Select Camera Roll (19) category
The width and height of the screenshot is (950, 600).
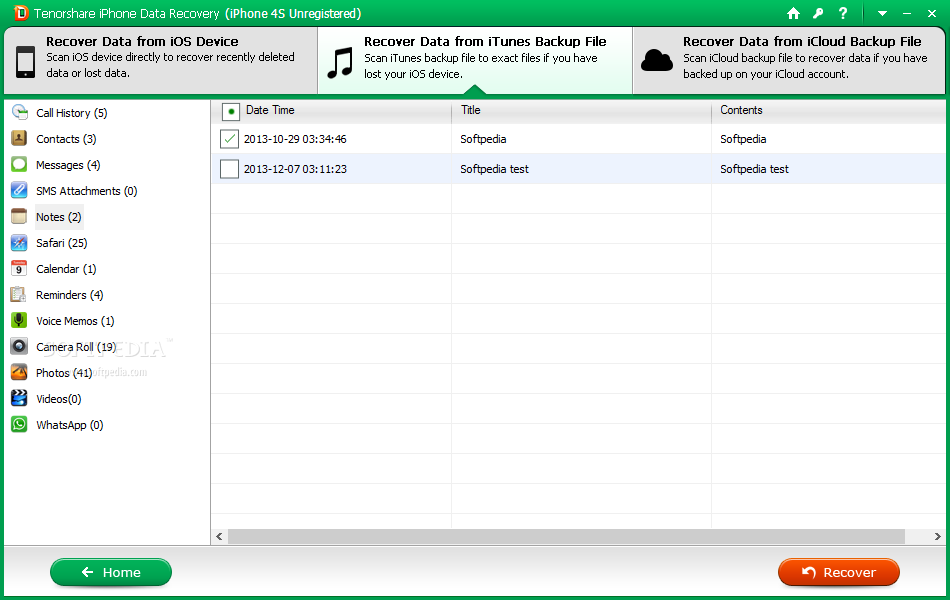[x=76, y=347]
